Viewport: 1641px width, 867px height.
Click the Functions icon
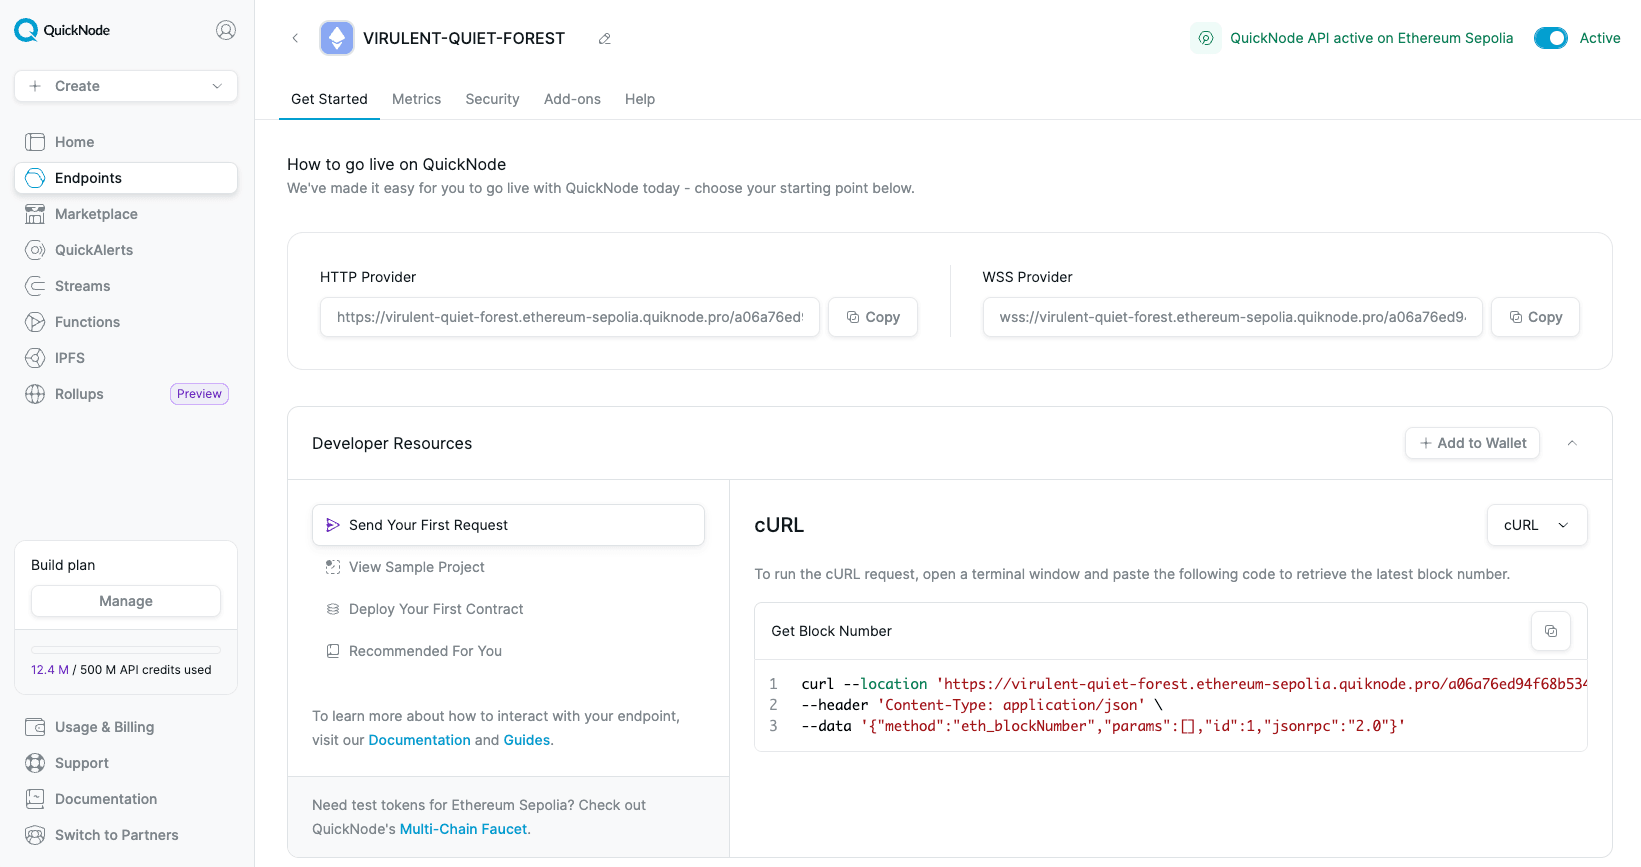tap(35, 322)
